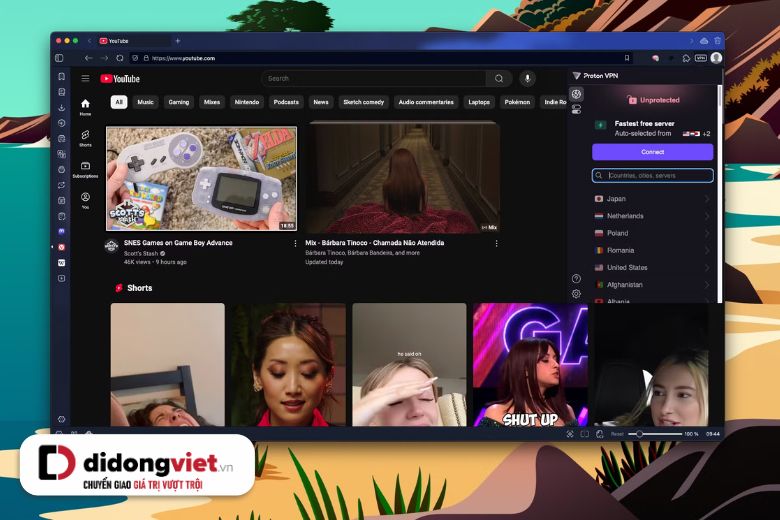The height and width of the screenshot is (520, 780).
Task: Click the VPN toolbar button
Action: (700, 58)
